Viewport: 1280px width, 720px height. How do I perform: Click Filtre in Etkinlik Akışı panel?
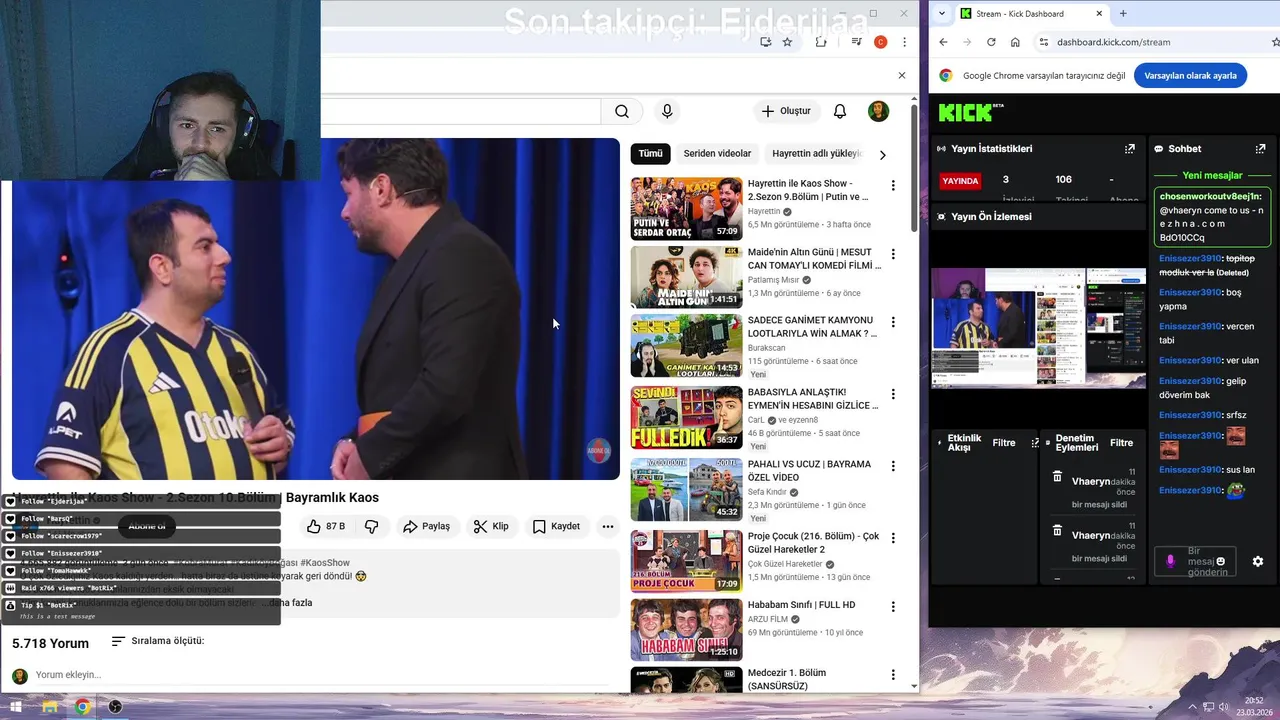point(1004,443)
